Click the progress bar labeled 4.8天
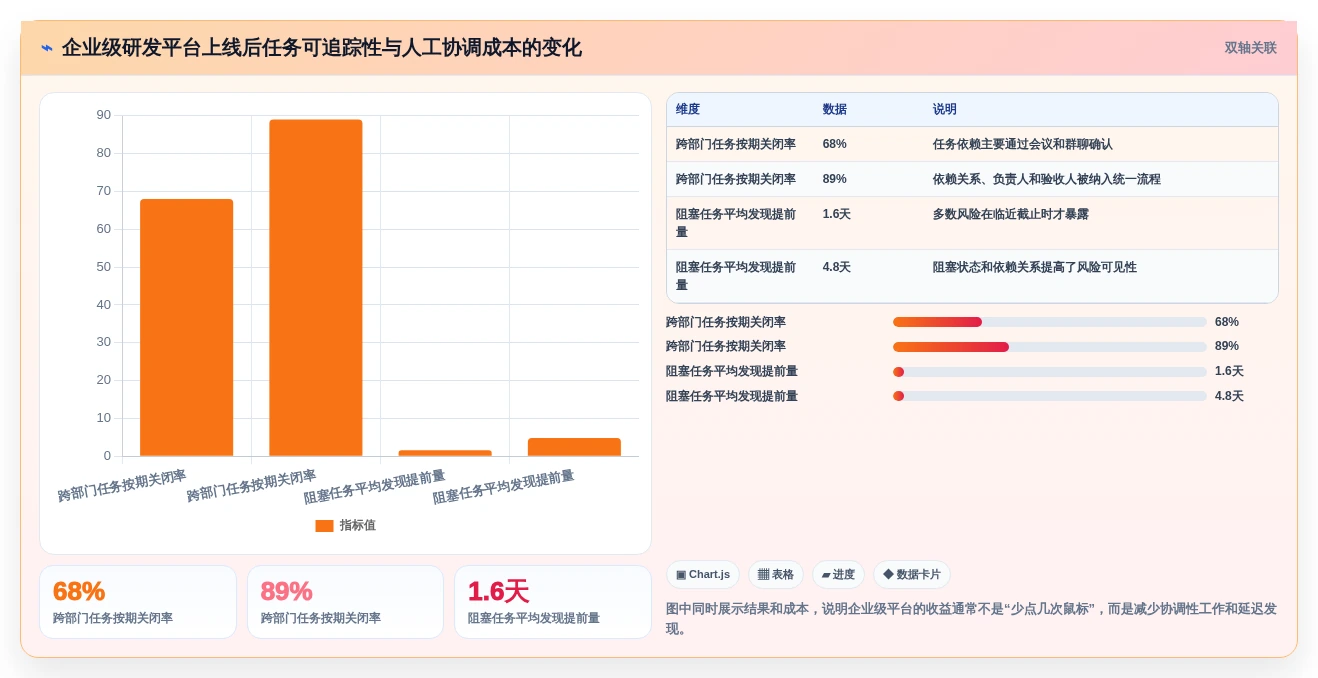1318x678 pixels. click(1049, 396)
